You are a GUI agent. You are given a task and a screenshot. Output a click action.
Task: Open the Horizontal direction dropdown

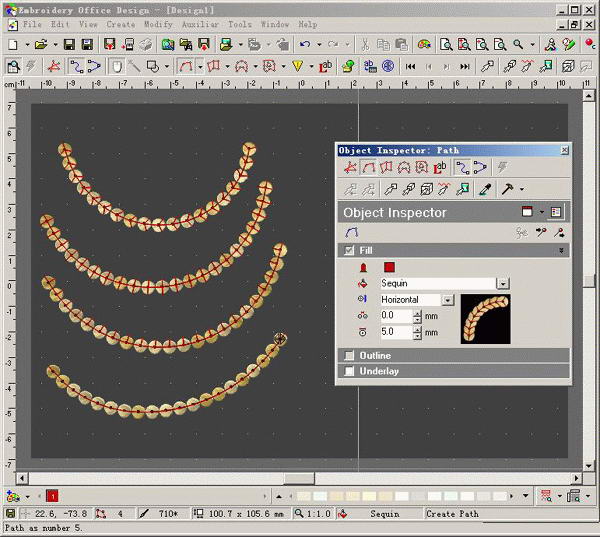448,299
